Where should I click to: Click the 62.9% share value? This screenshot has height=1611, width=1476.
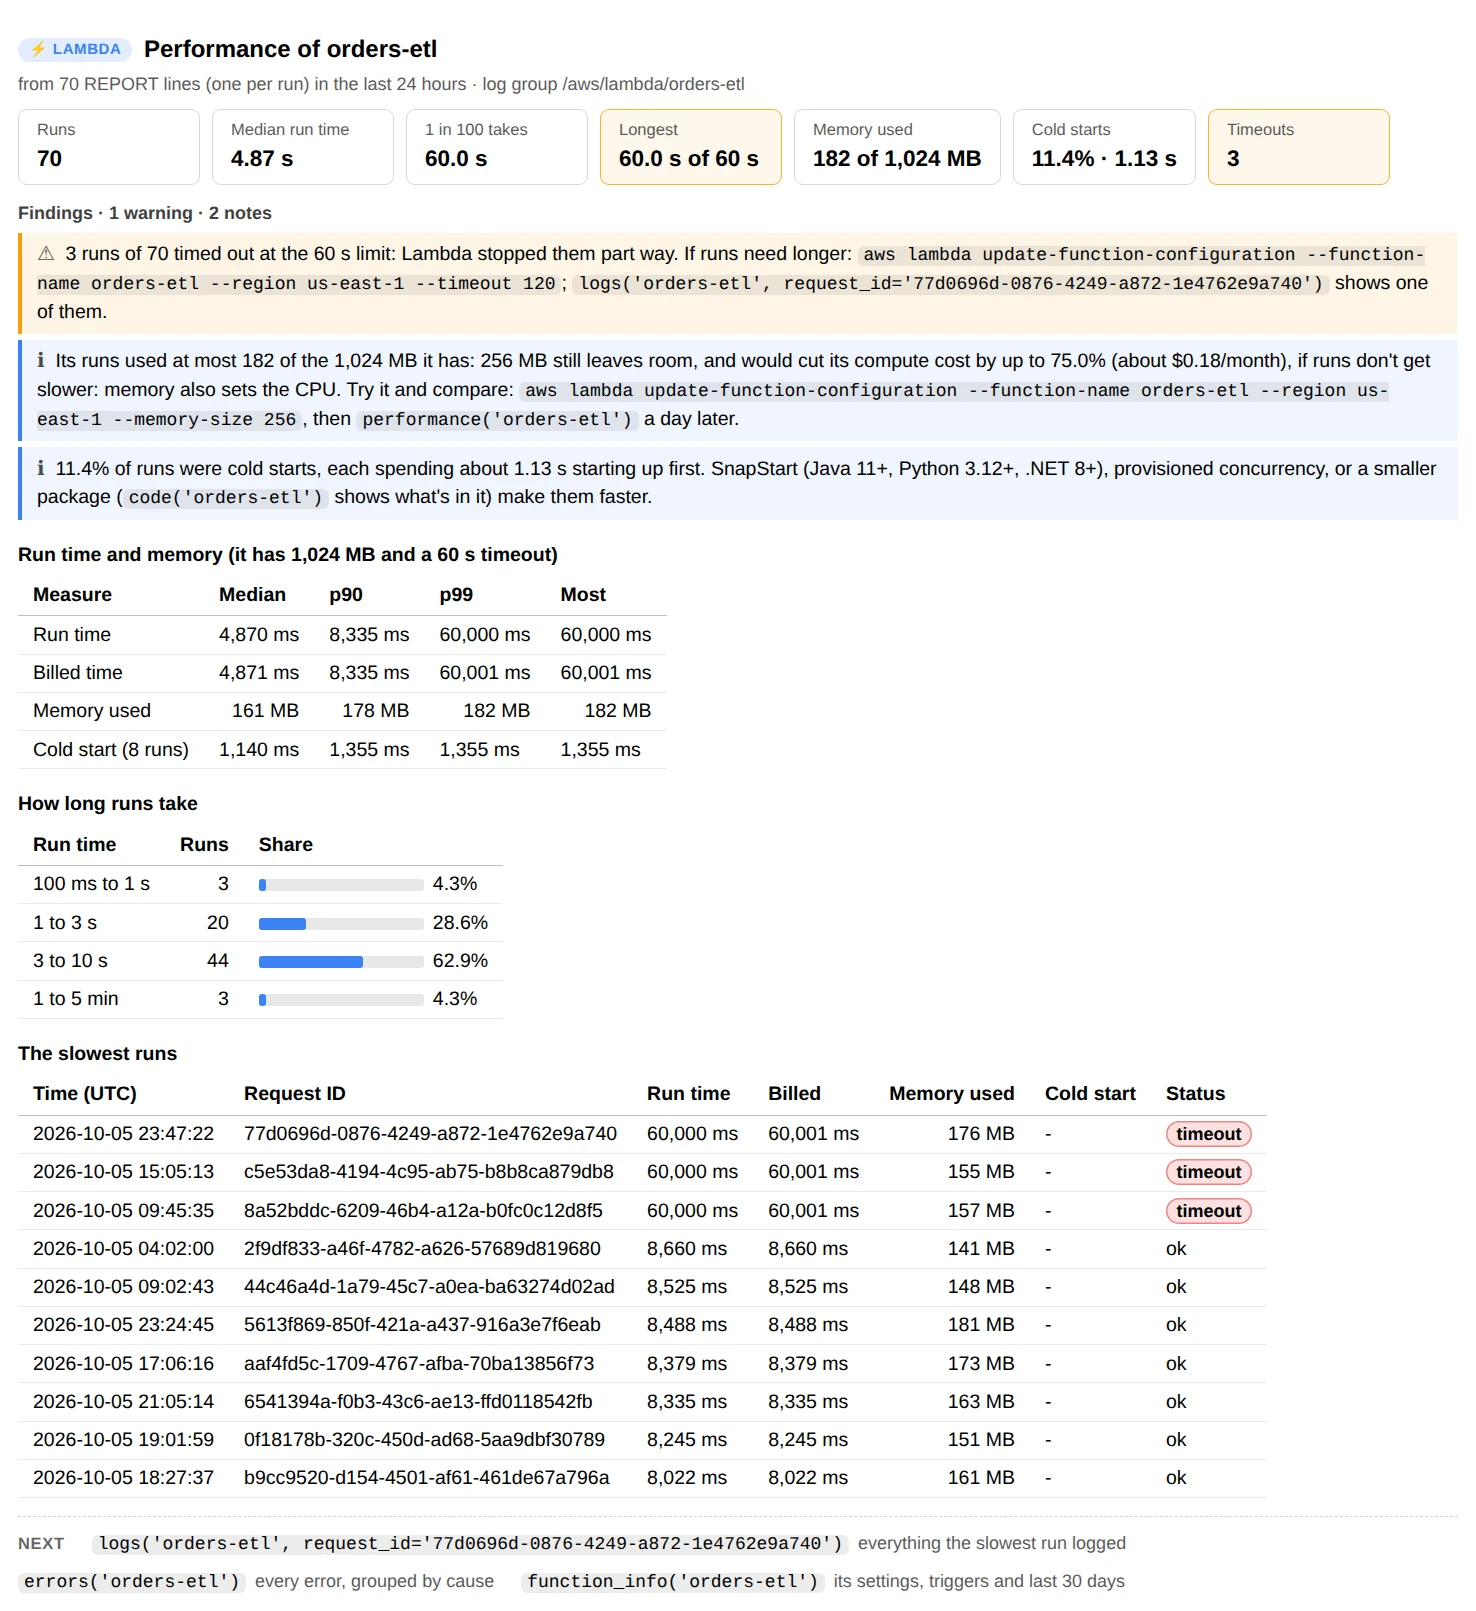click(x=460, y=961)
